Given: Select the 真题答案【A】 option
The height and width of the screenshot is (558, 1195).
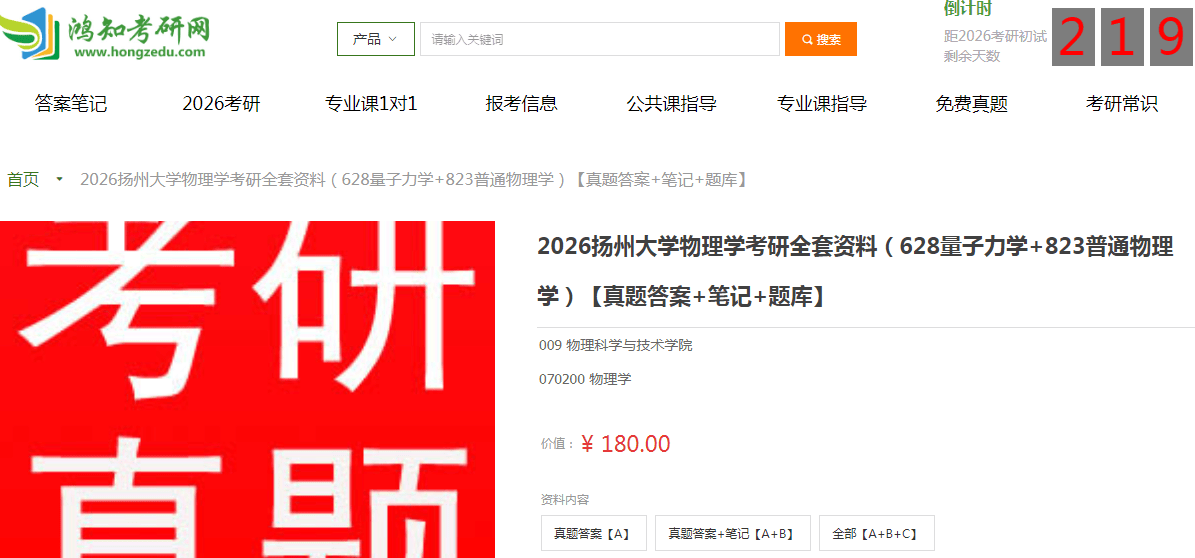Looking at the screenshot, I should tap(594, 533).
